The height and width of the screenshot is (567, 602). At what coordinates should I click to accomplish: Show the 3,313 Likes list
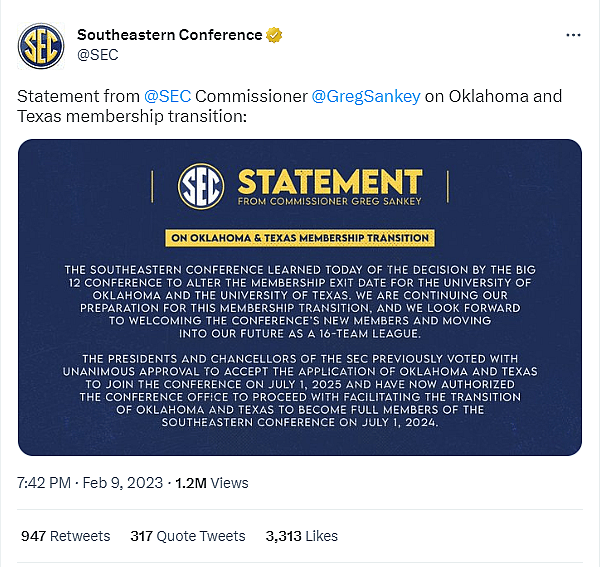pyautogui.click(x=302, y=536)
